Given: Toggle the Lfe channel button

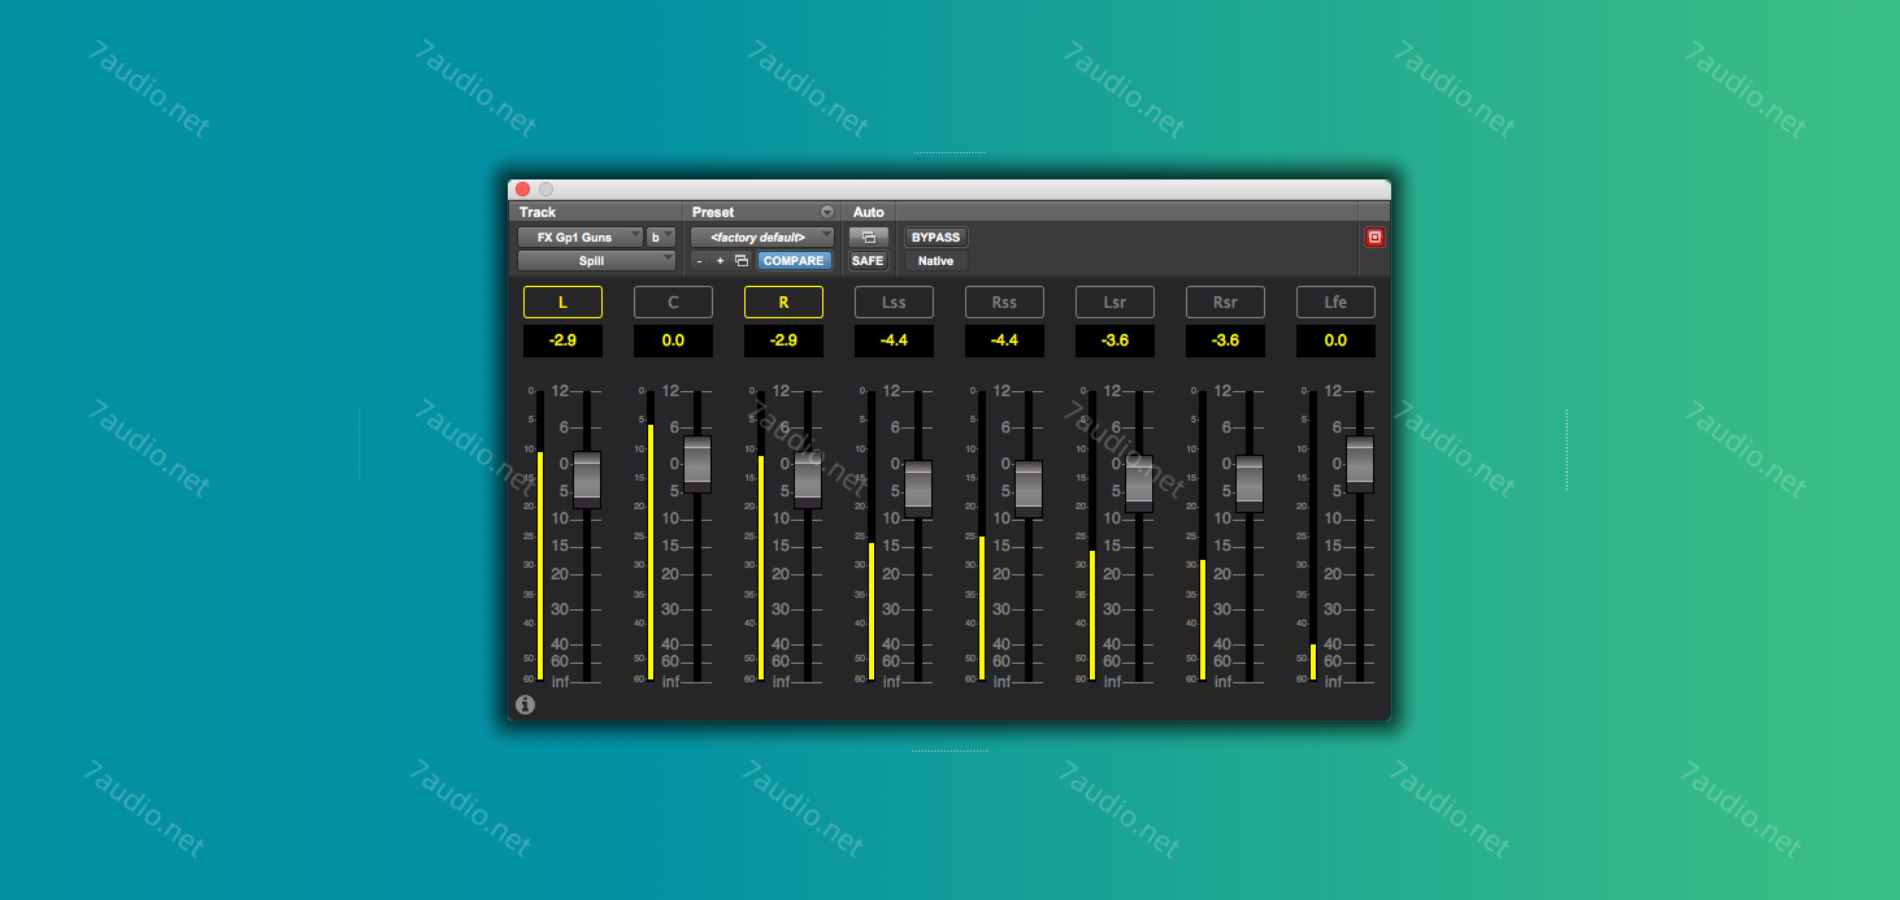Looking at the screenshot, I should tap(1336, 302).
